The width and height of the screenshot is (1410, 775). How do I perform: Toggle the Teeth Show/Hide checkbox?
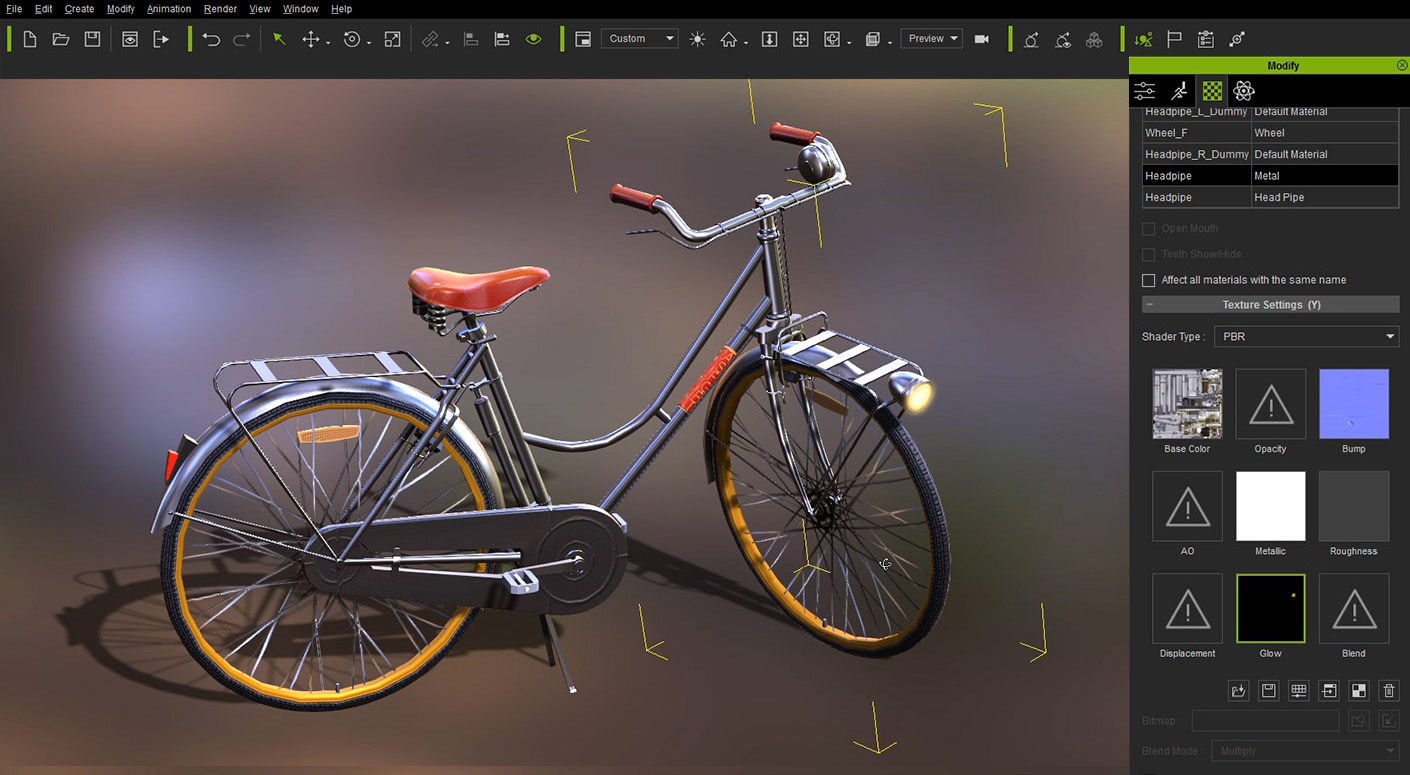[1148, 255]
